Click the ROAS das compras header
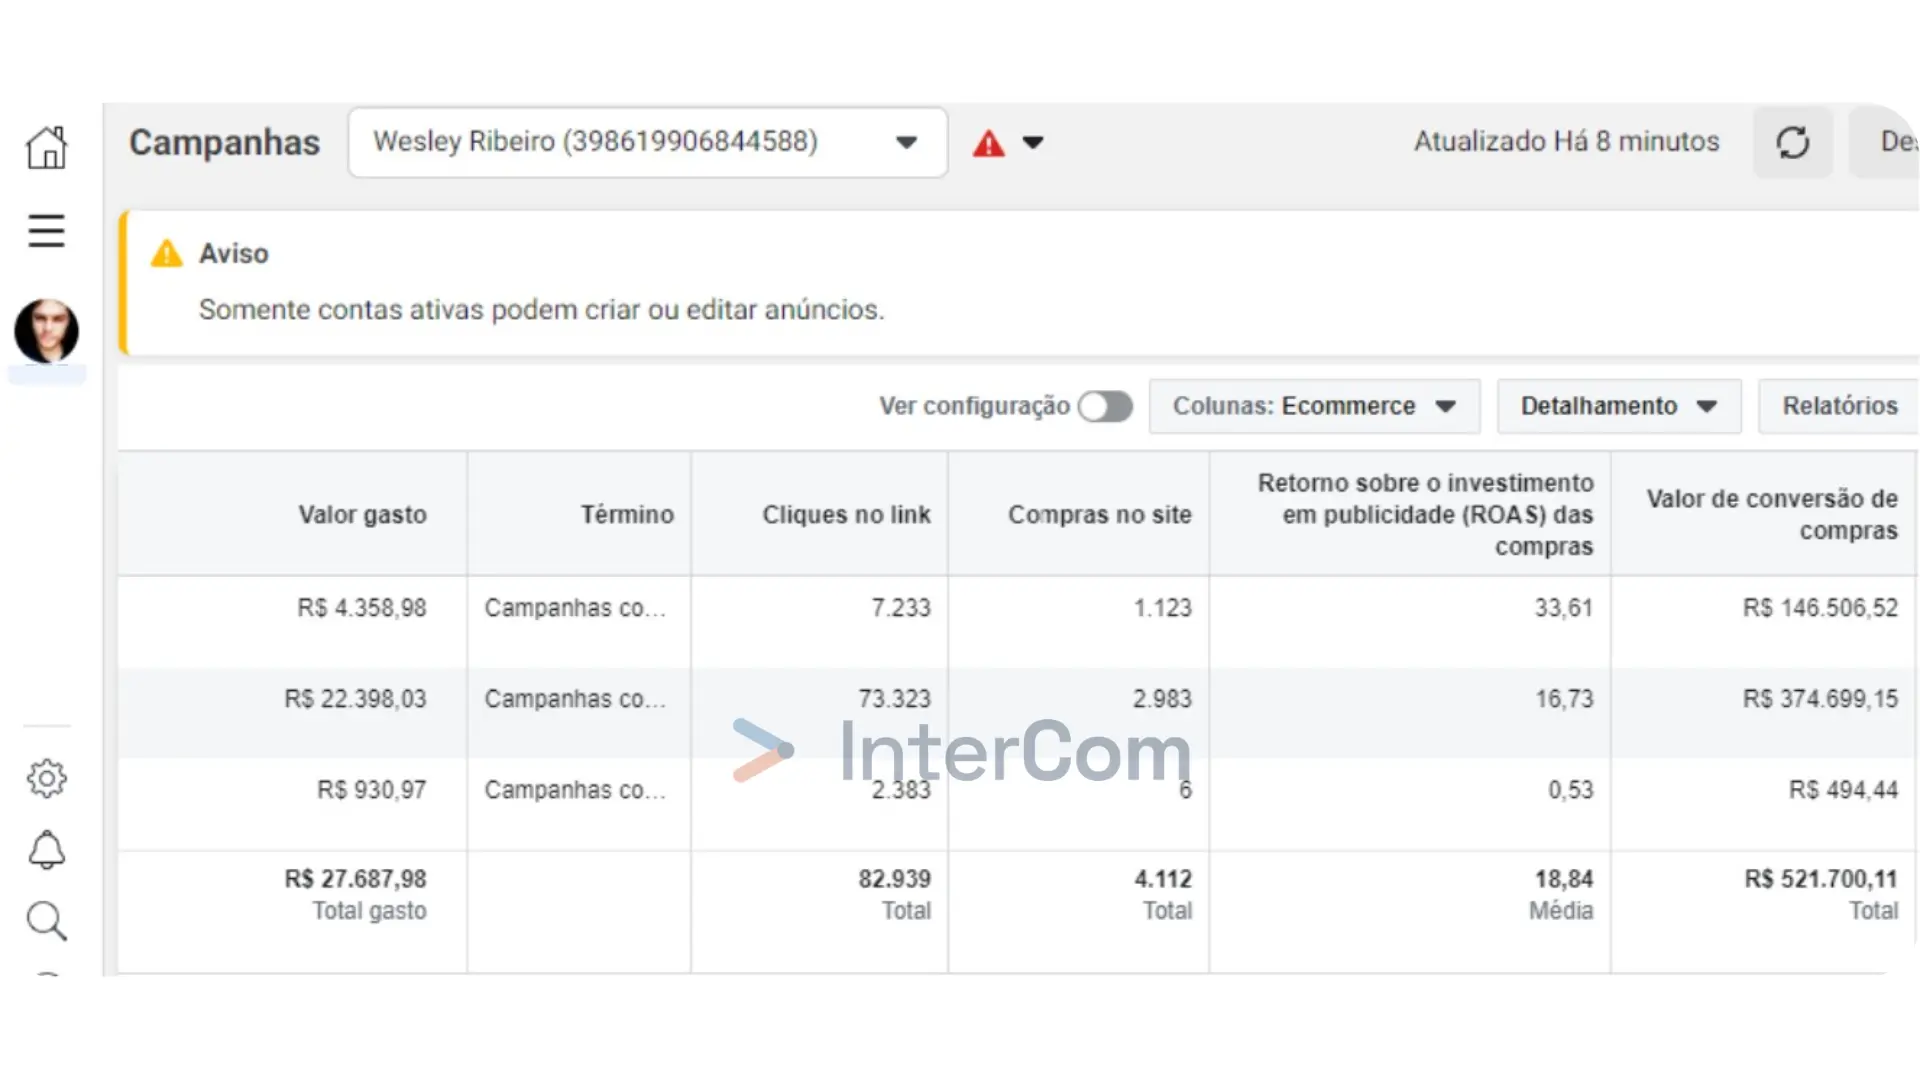Image resolution: width=1920 pixels, height=1080 pixels. point(1425,515)
